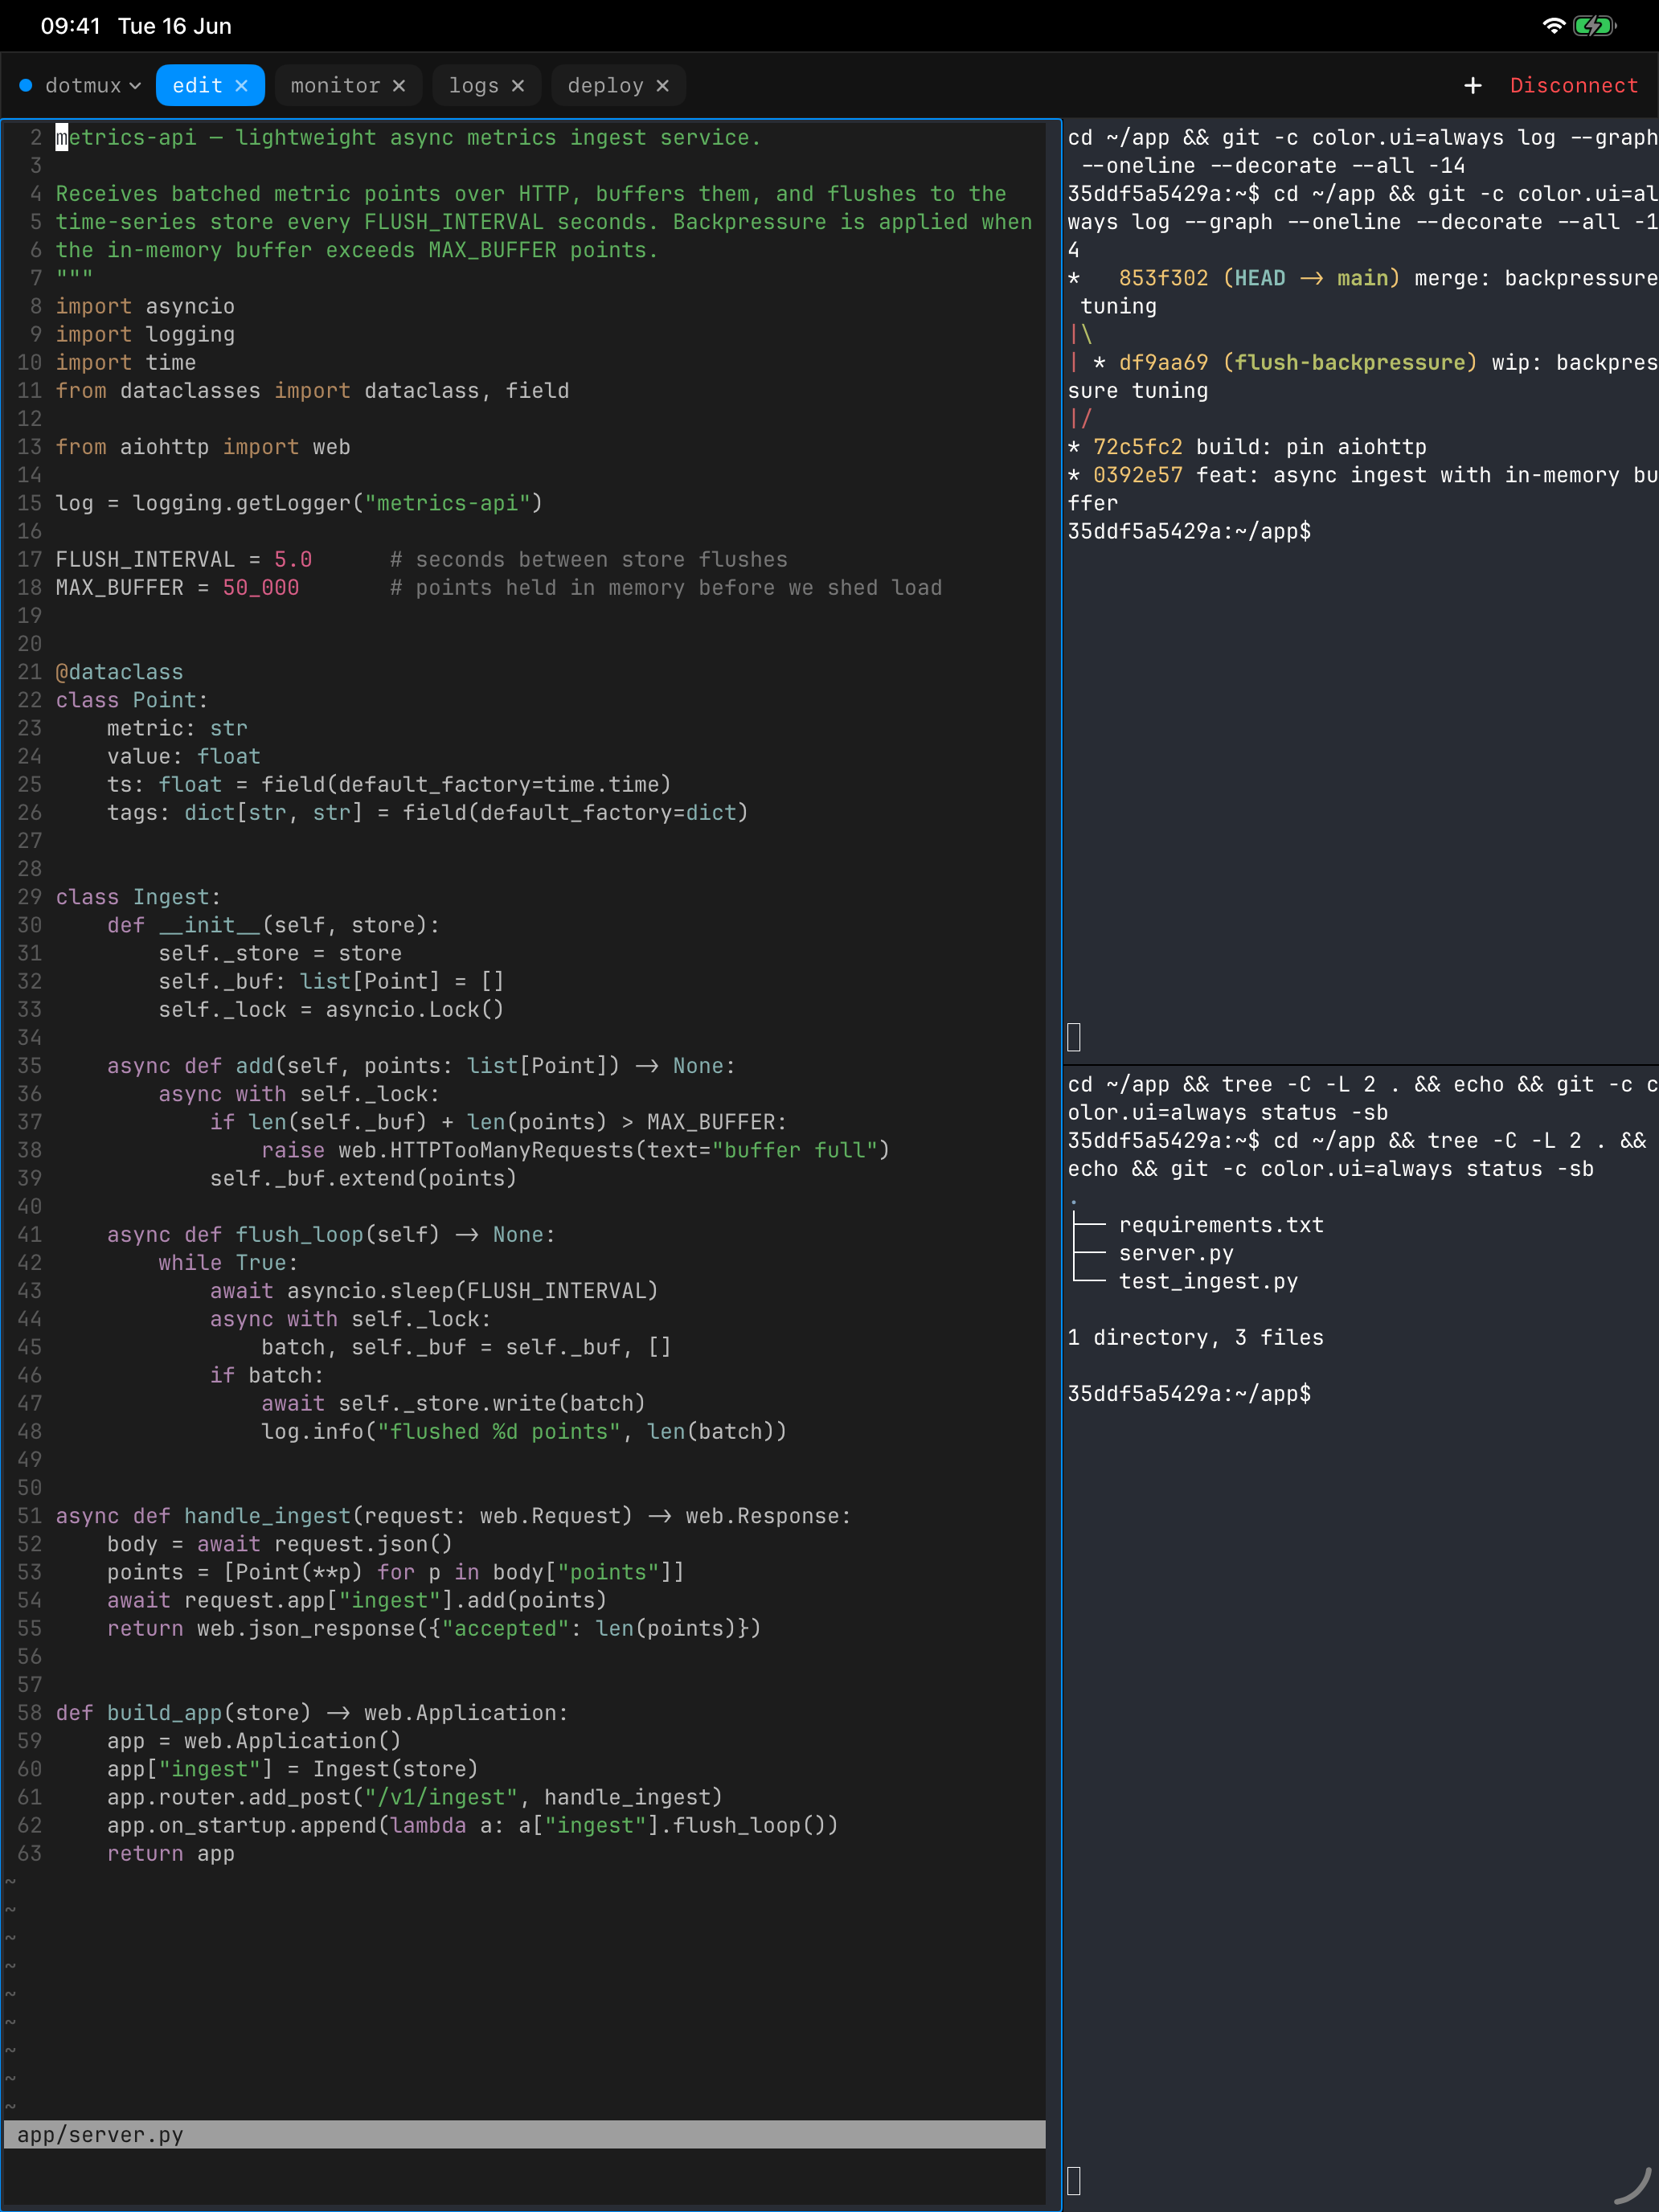Click commit hash 0392e57 in git log
Screen dimensions: 1659x2212
pyautogui.click(x=1137, y=474)
